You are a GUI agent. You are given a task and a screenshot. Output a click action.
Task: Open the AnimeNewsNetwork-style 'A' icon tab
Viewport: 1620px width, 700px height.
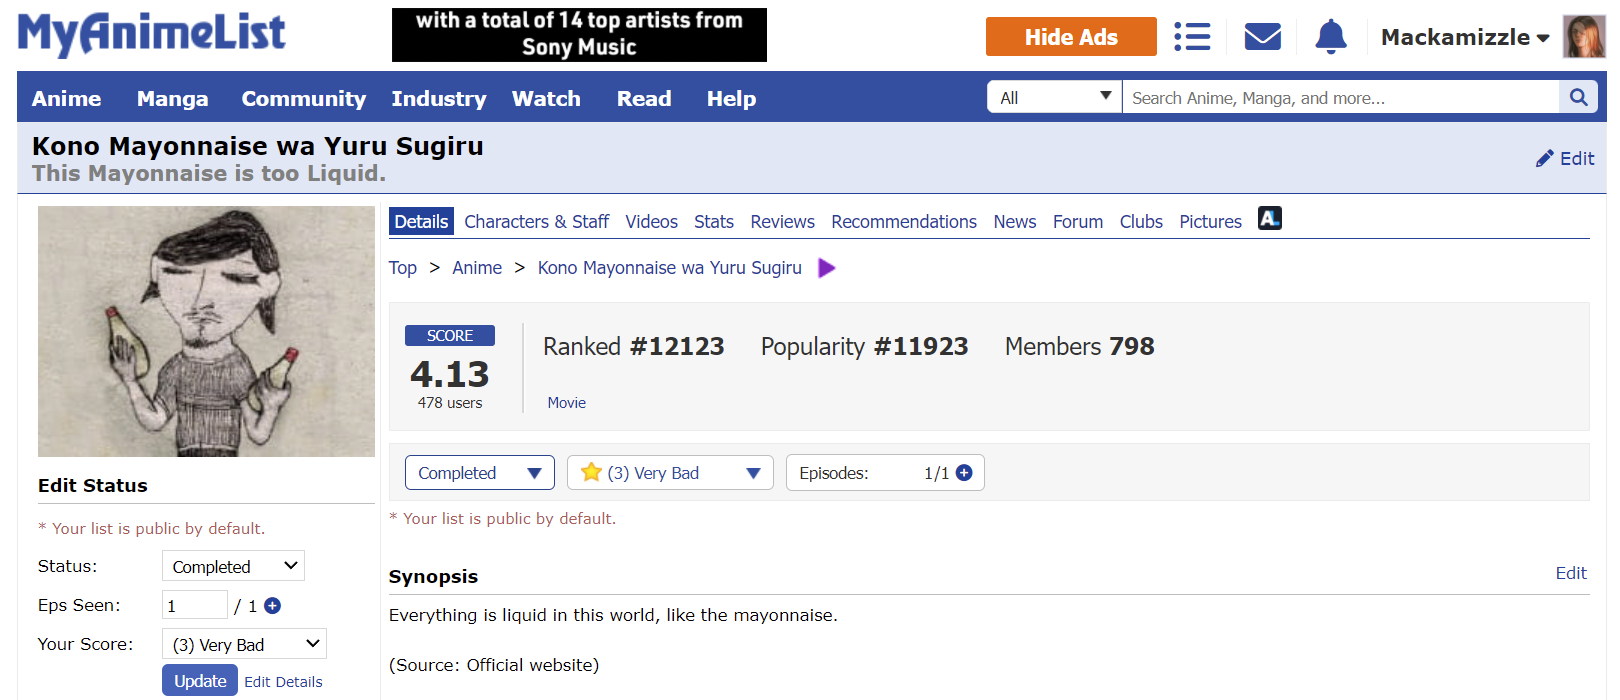click(x=1269, y=218)
